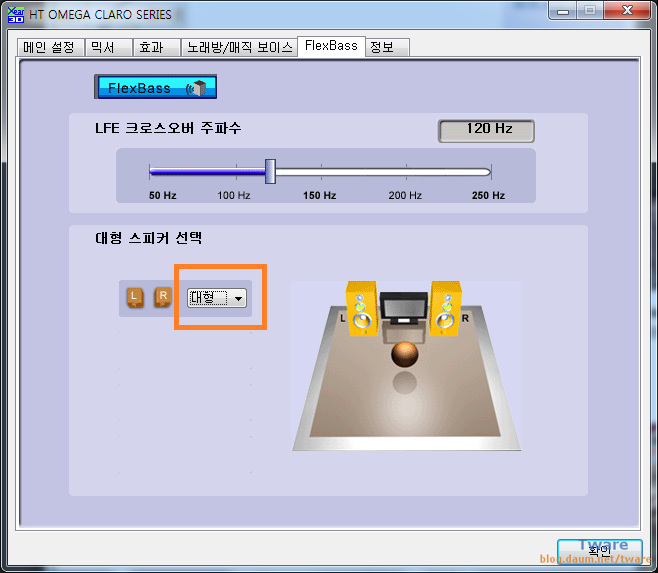Toggle the FlexBass enable button
658x573 pixels.
pos(155,87)
